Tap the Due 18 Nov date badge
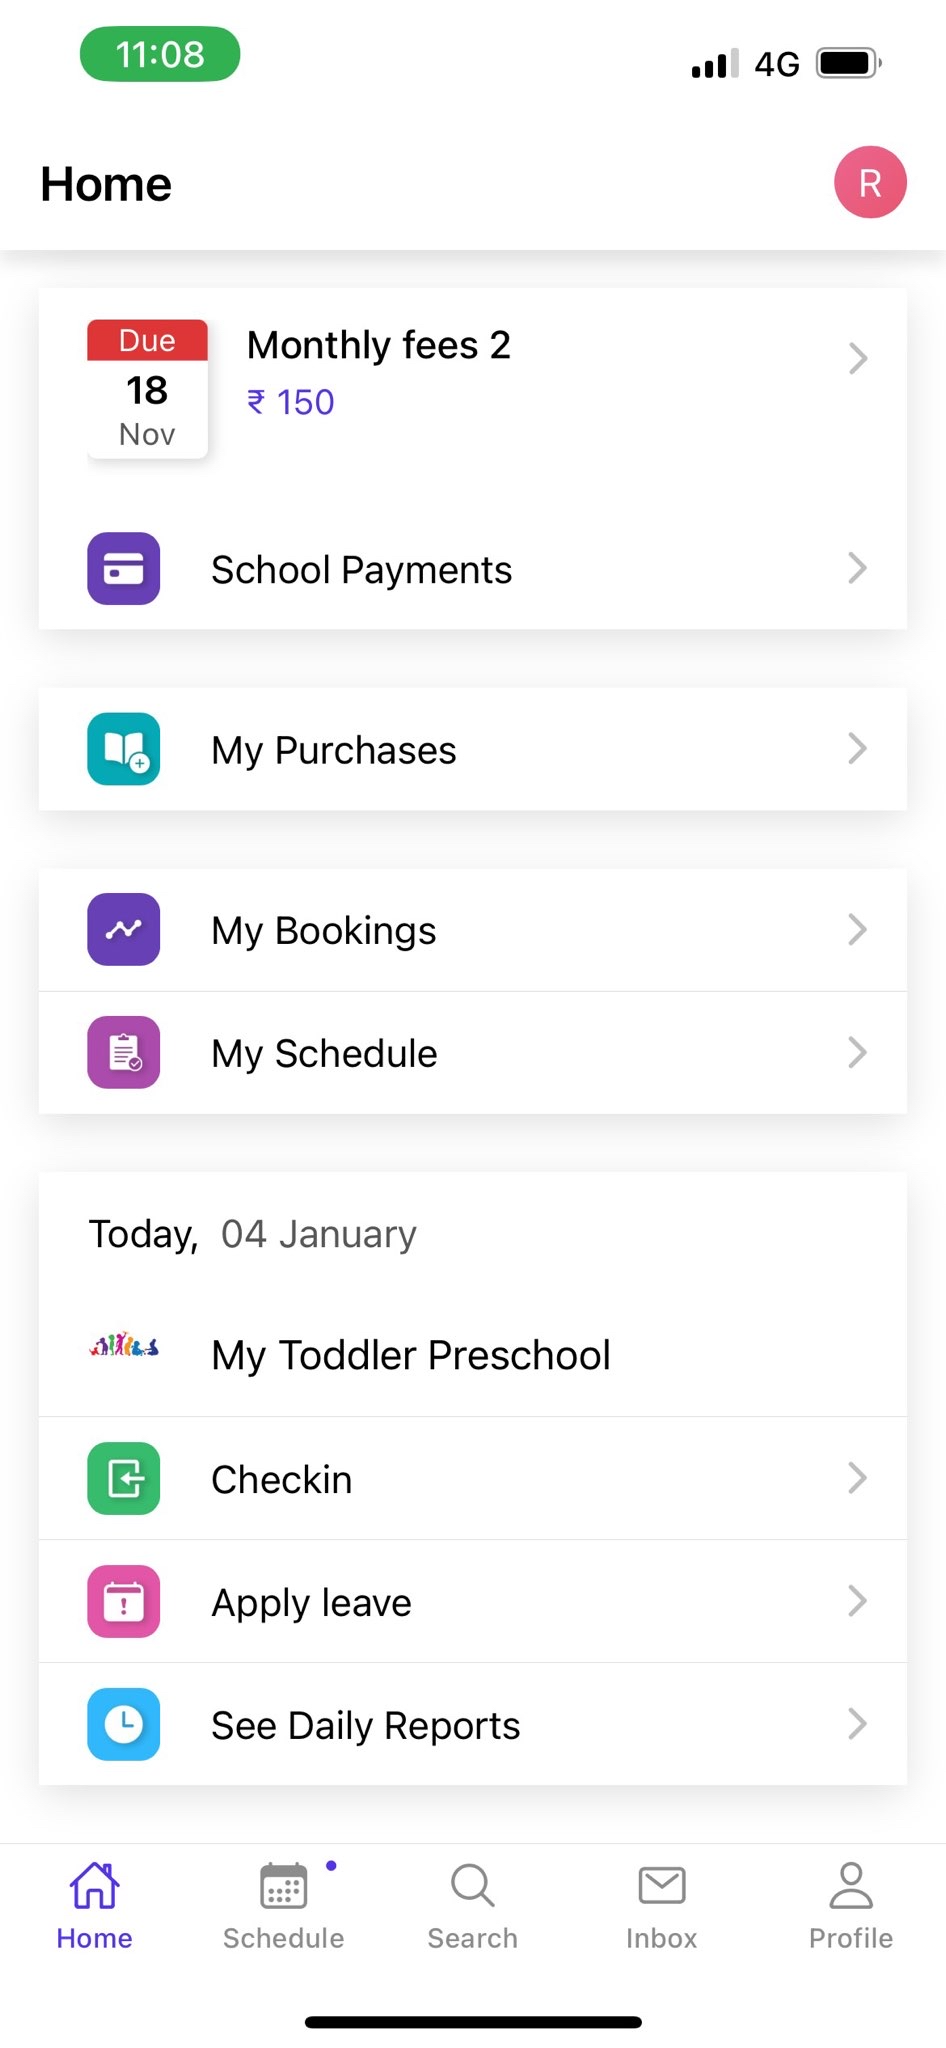The height and width of the screenshot is (2048, 946). click(147, 389)
